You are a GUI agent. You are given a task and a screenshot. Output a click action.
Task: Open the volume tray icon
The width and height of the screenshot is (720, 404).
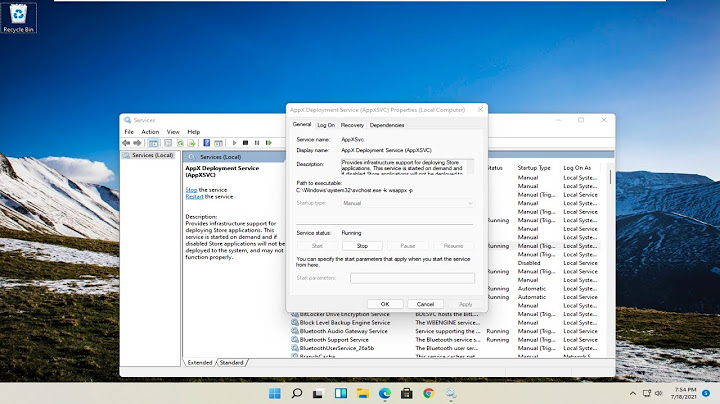point(658,393)
